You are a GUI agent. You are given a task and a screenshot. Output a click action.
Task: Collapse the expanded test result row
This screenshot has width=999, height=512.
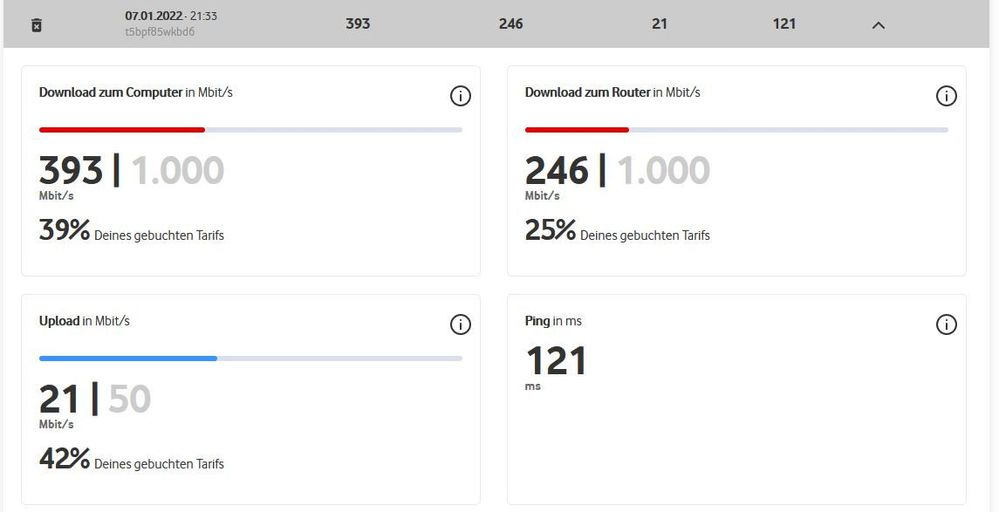pos(878,25)
